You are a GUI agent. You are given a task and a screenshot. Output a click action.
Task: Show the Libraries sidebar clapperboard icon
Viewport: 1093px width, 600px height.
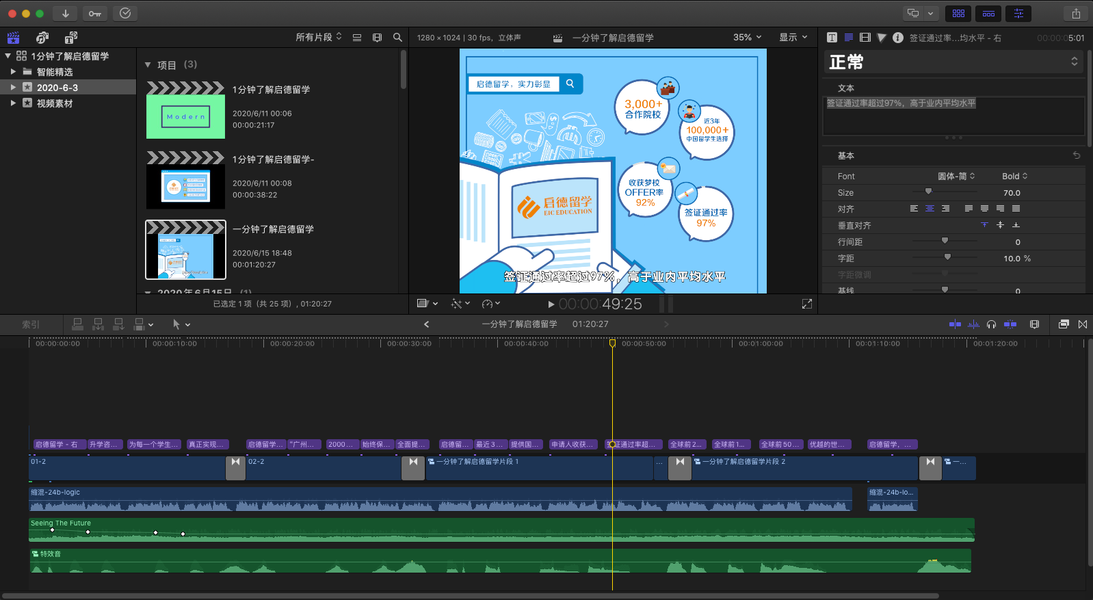pos(13,38)
